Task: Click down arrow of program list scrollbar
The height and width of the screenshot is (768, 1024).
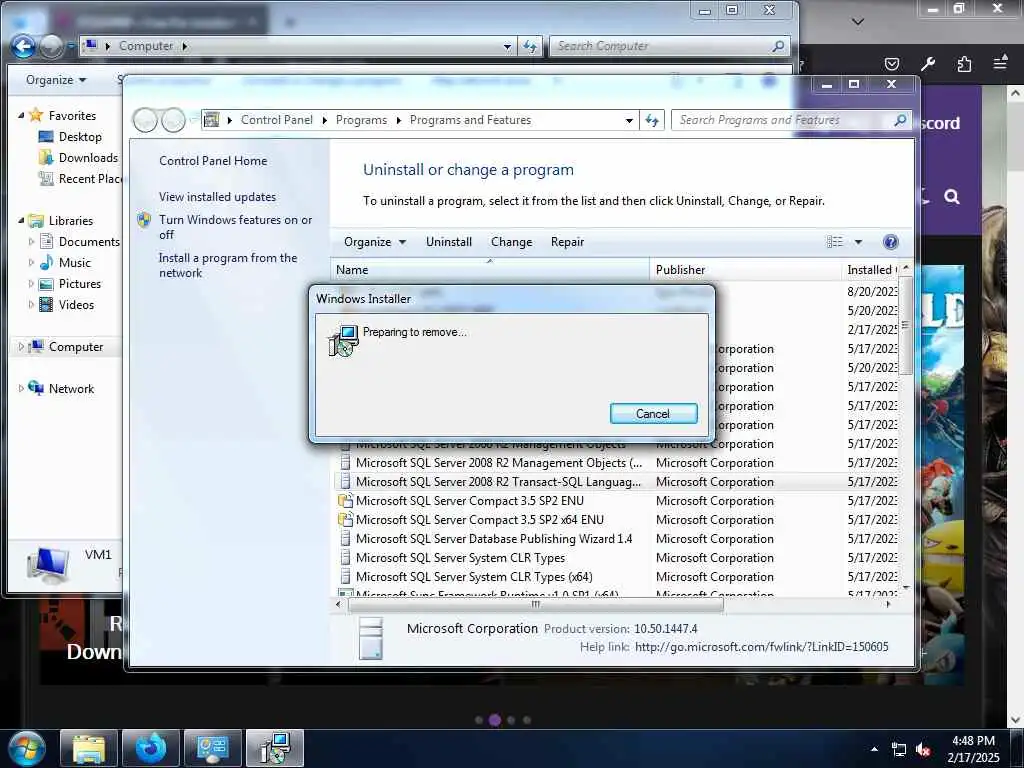Action: (x=905, y=588)
